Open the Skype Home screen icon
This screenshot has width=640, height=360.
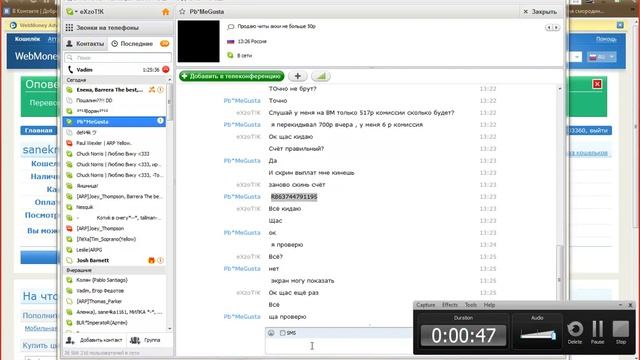pyautogui.click(x=165, y=12)
